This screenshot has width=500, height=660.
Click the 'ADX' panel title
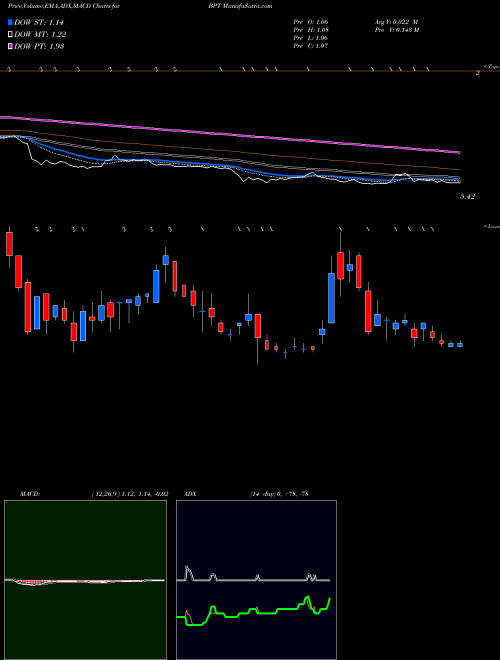pos(191,494)
